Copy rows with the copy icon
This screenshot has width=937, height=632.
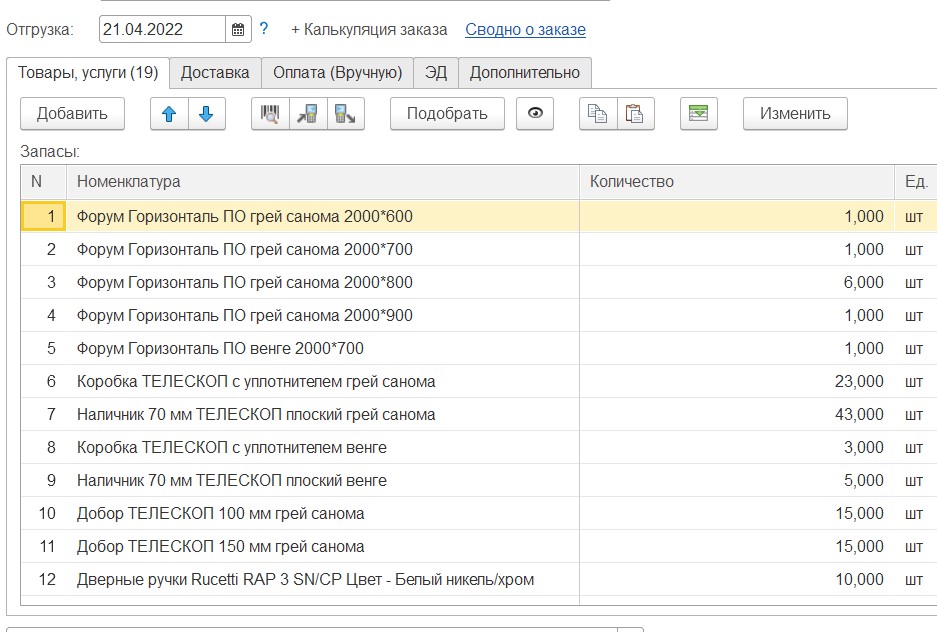pos(598,114)
